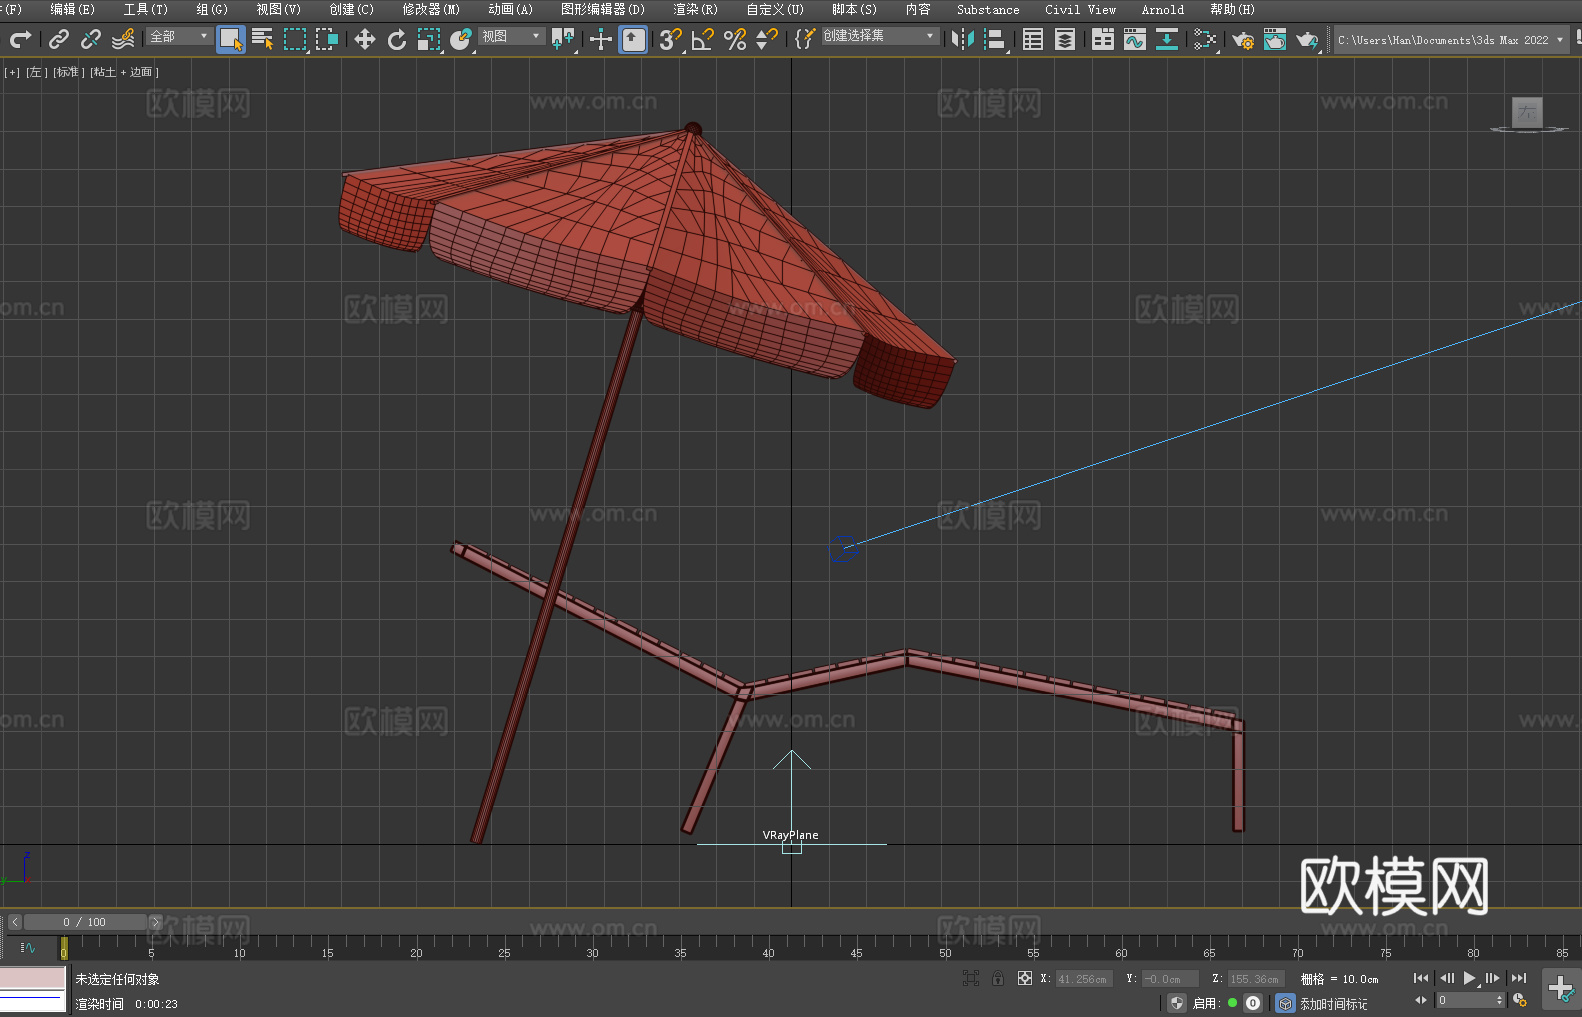The height and width of the screenshot is (1017, 1582).
Task: Toggle 3D Snaps on or off
Action: (670, 39)
